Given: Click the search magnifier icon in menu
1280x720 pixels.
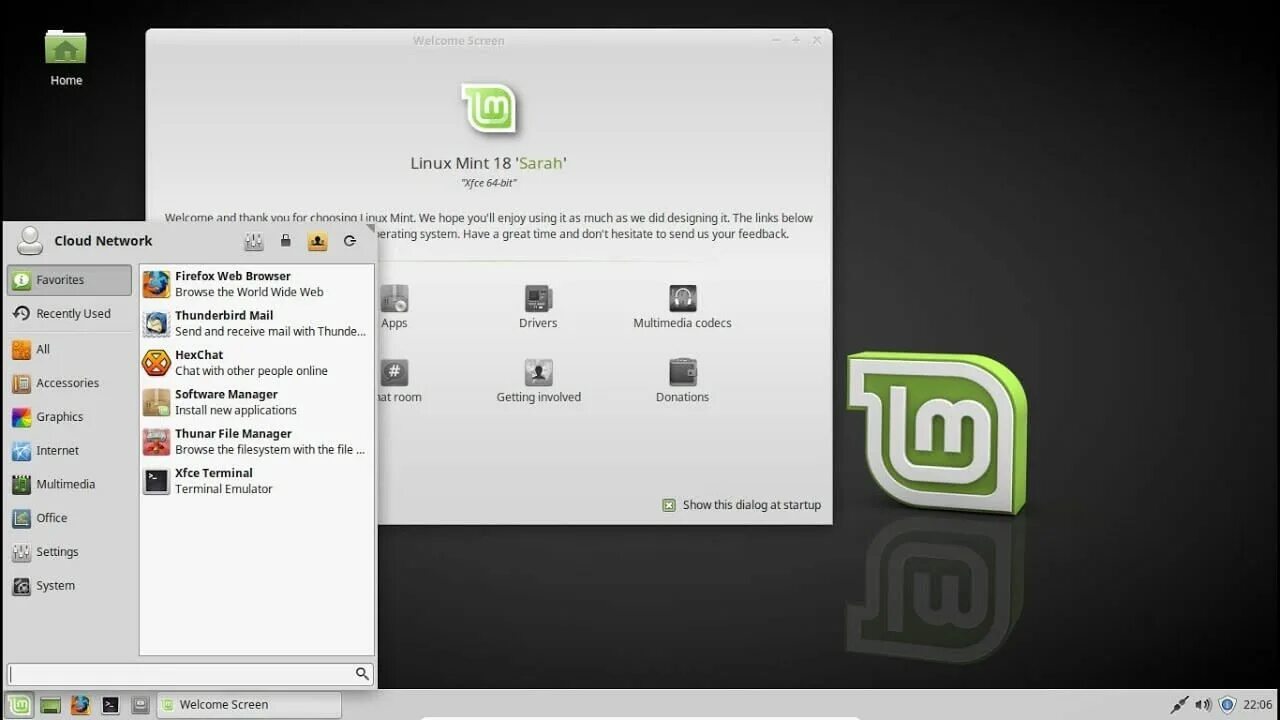Looking at the screenshot, I should click(362, 674).
